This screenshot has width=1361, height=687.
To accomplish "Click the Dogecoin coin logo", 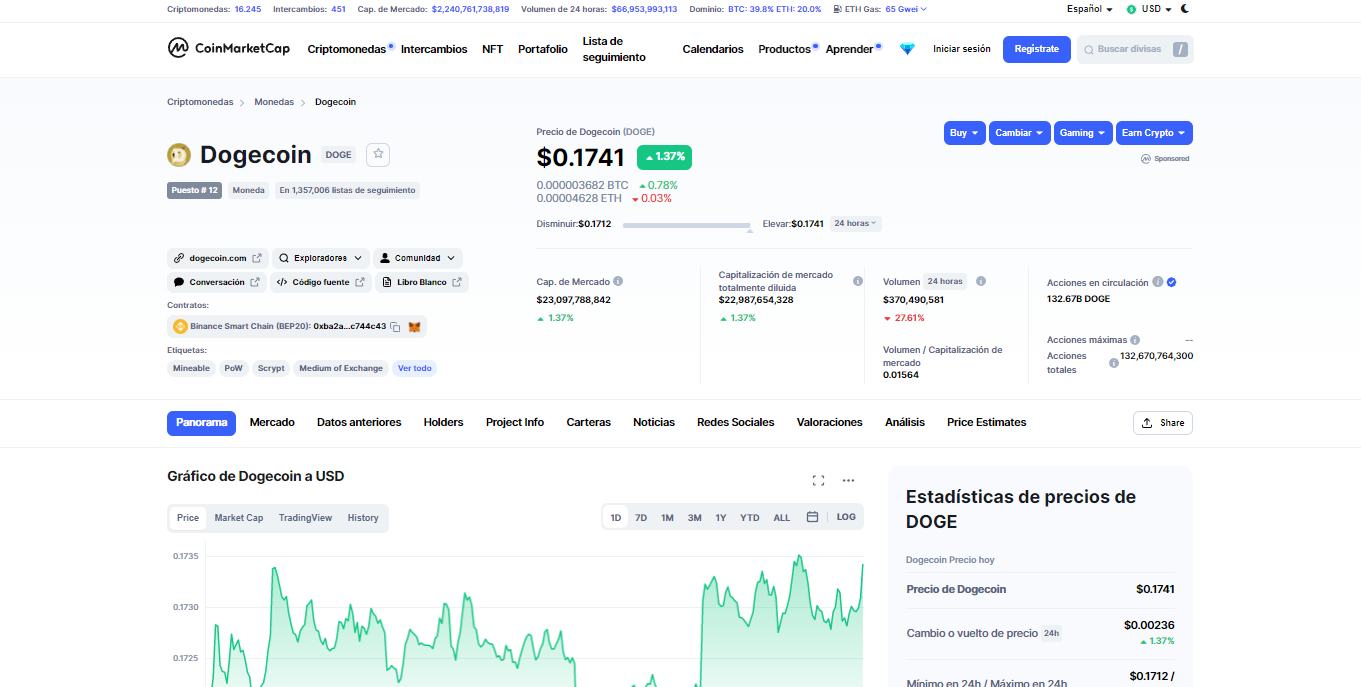I will pos(179,154).
